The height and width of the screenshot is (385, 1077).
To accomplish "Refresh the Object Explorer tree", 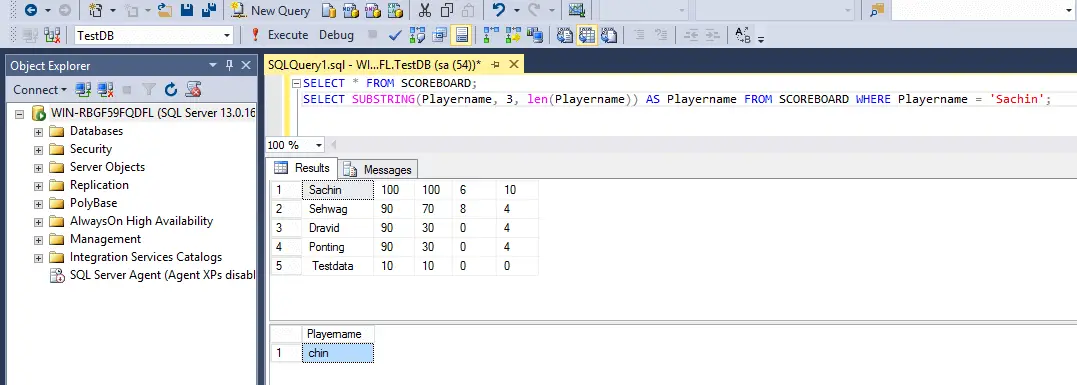I will pyautogui.click(x=171, y=89).
